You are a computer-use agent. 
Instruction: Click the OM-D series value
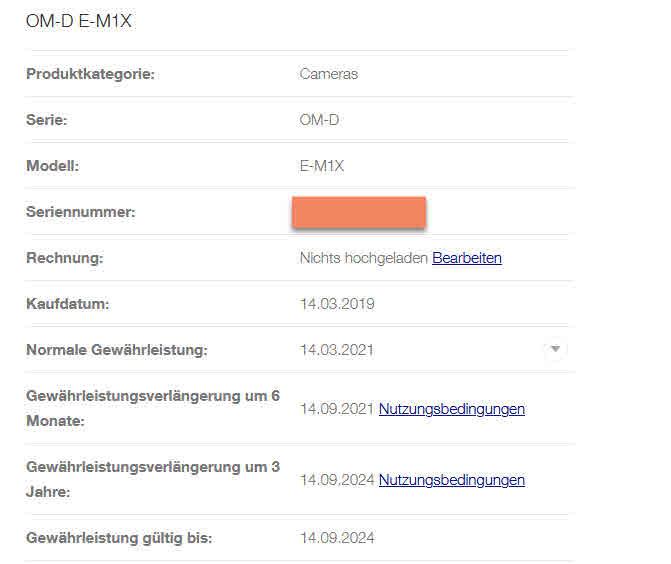(x=319, y=120)
